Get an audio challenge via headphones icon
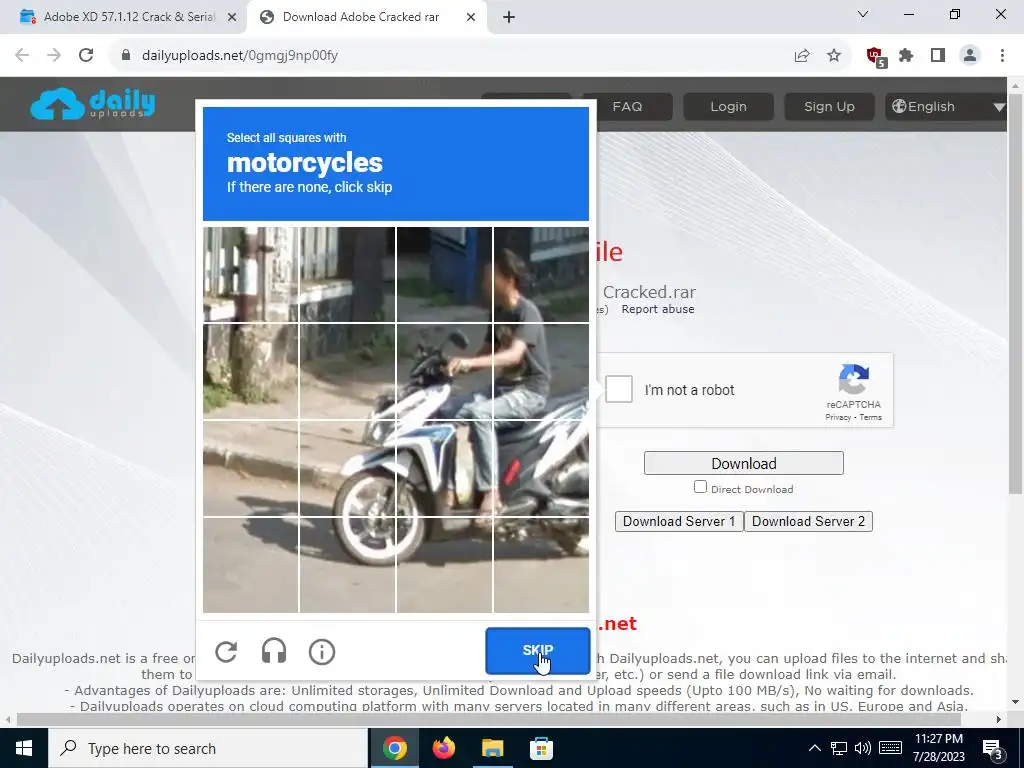Viewport: 1024px width, 768px height. pos(274,651)
